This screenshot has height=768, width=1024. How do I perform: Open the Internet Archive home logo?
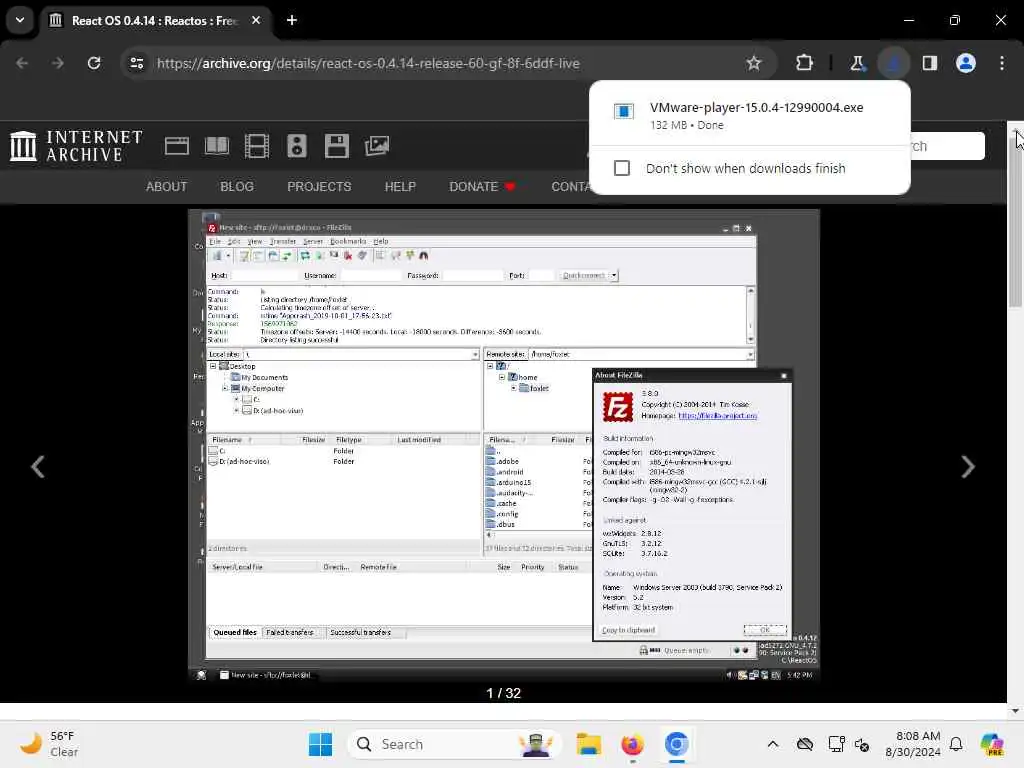tap(76, 146)
